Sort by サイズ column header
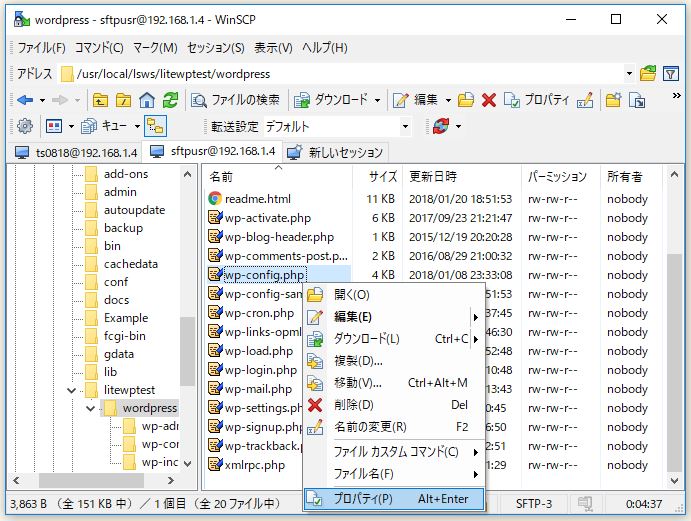This screenshot has width=691, height=521. pos(377,177)
